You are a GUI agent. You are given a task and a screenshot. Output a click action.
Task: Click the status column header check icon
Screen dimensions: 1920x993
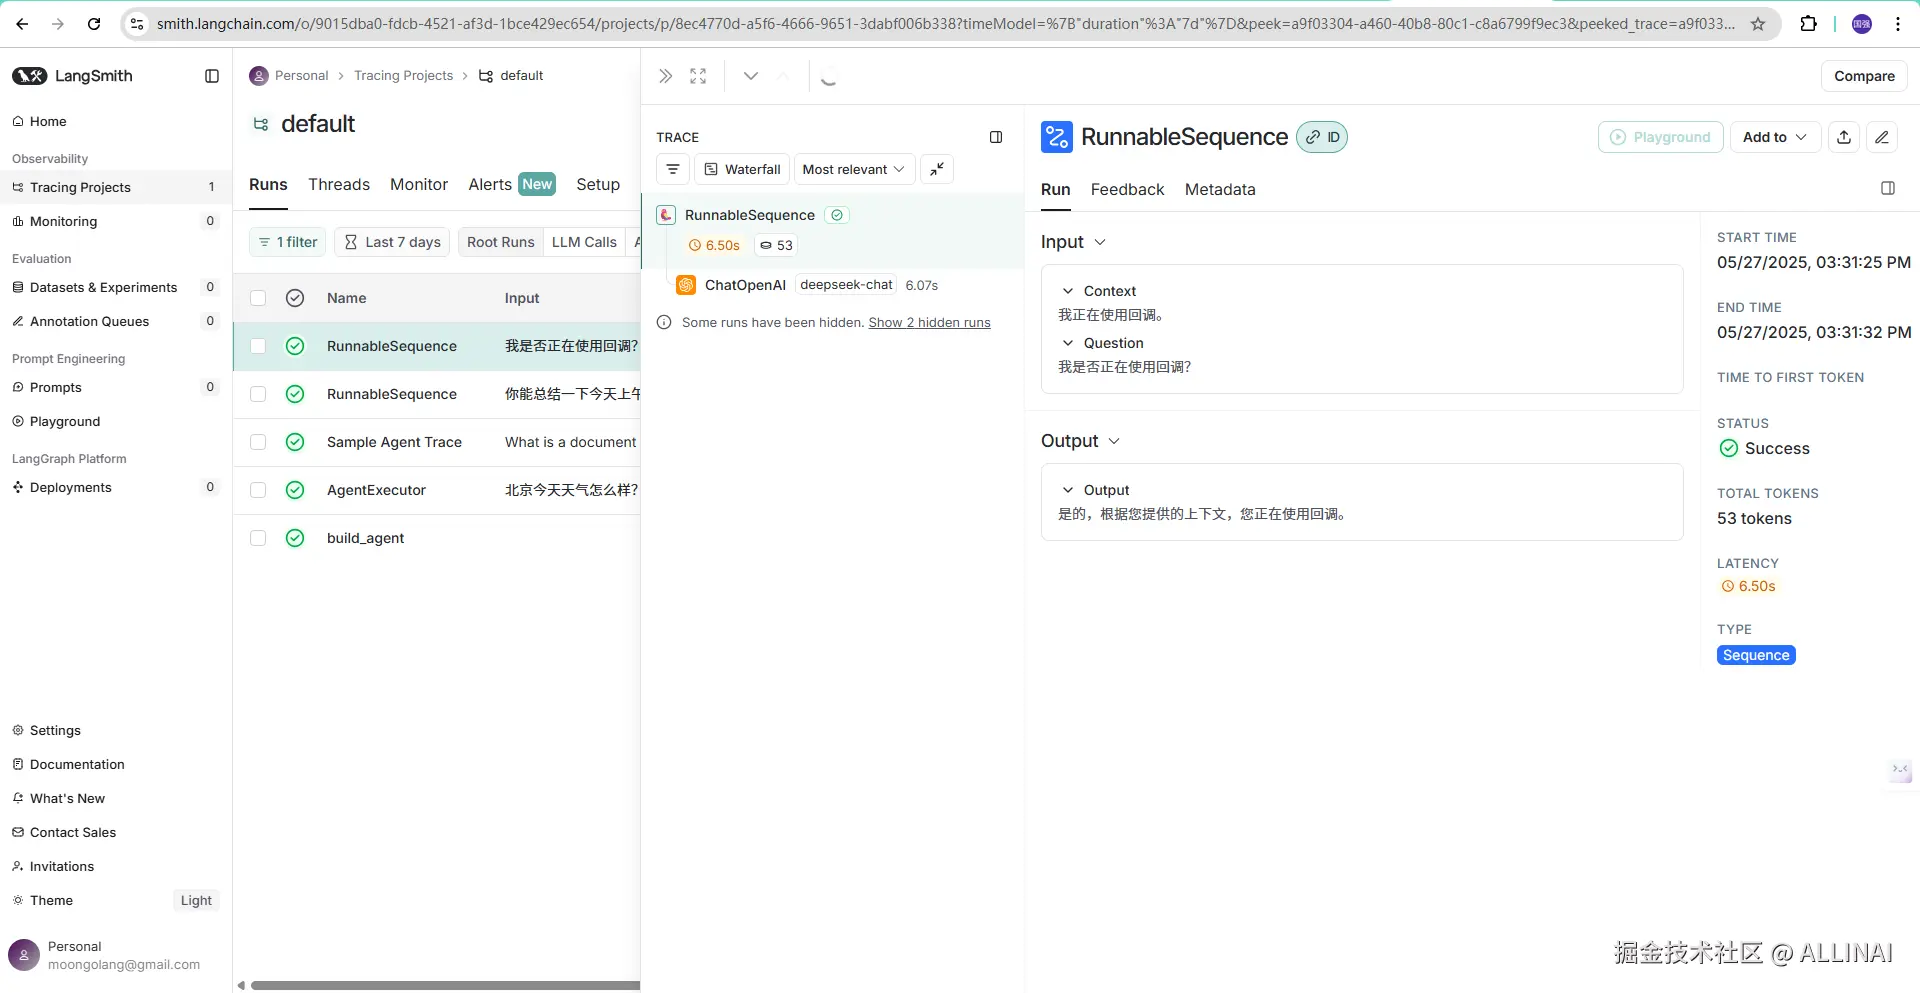295,298
